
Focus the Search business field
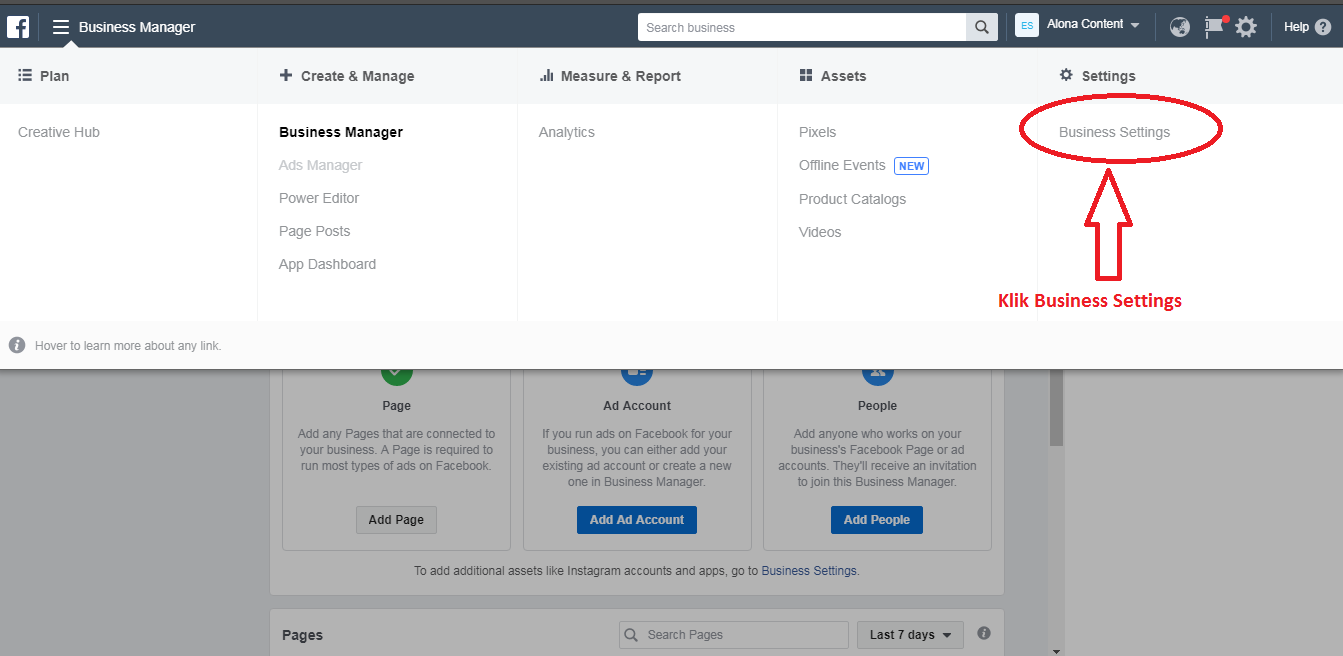click(x=802, y=27)
